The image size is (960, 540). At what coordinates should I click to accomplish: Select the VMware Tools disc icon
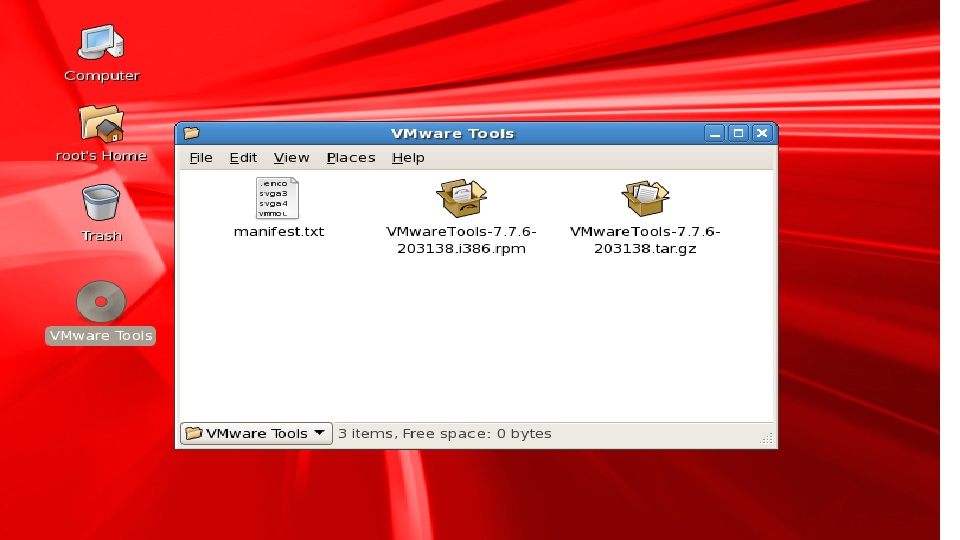point(101,302)
